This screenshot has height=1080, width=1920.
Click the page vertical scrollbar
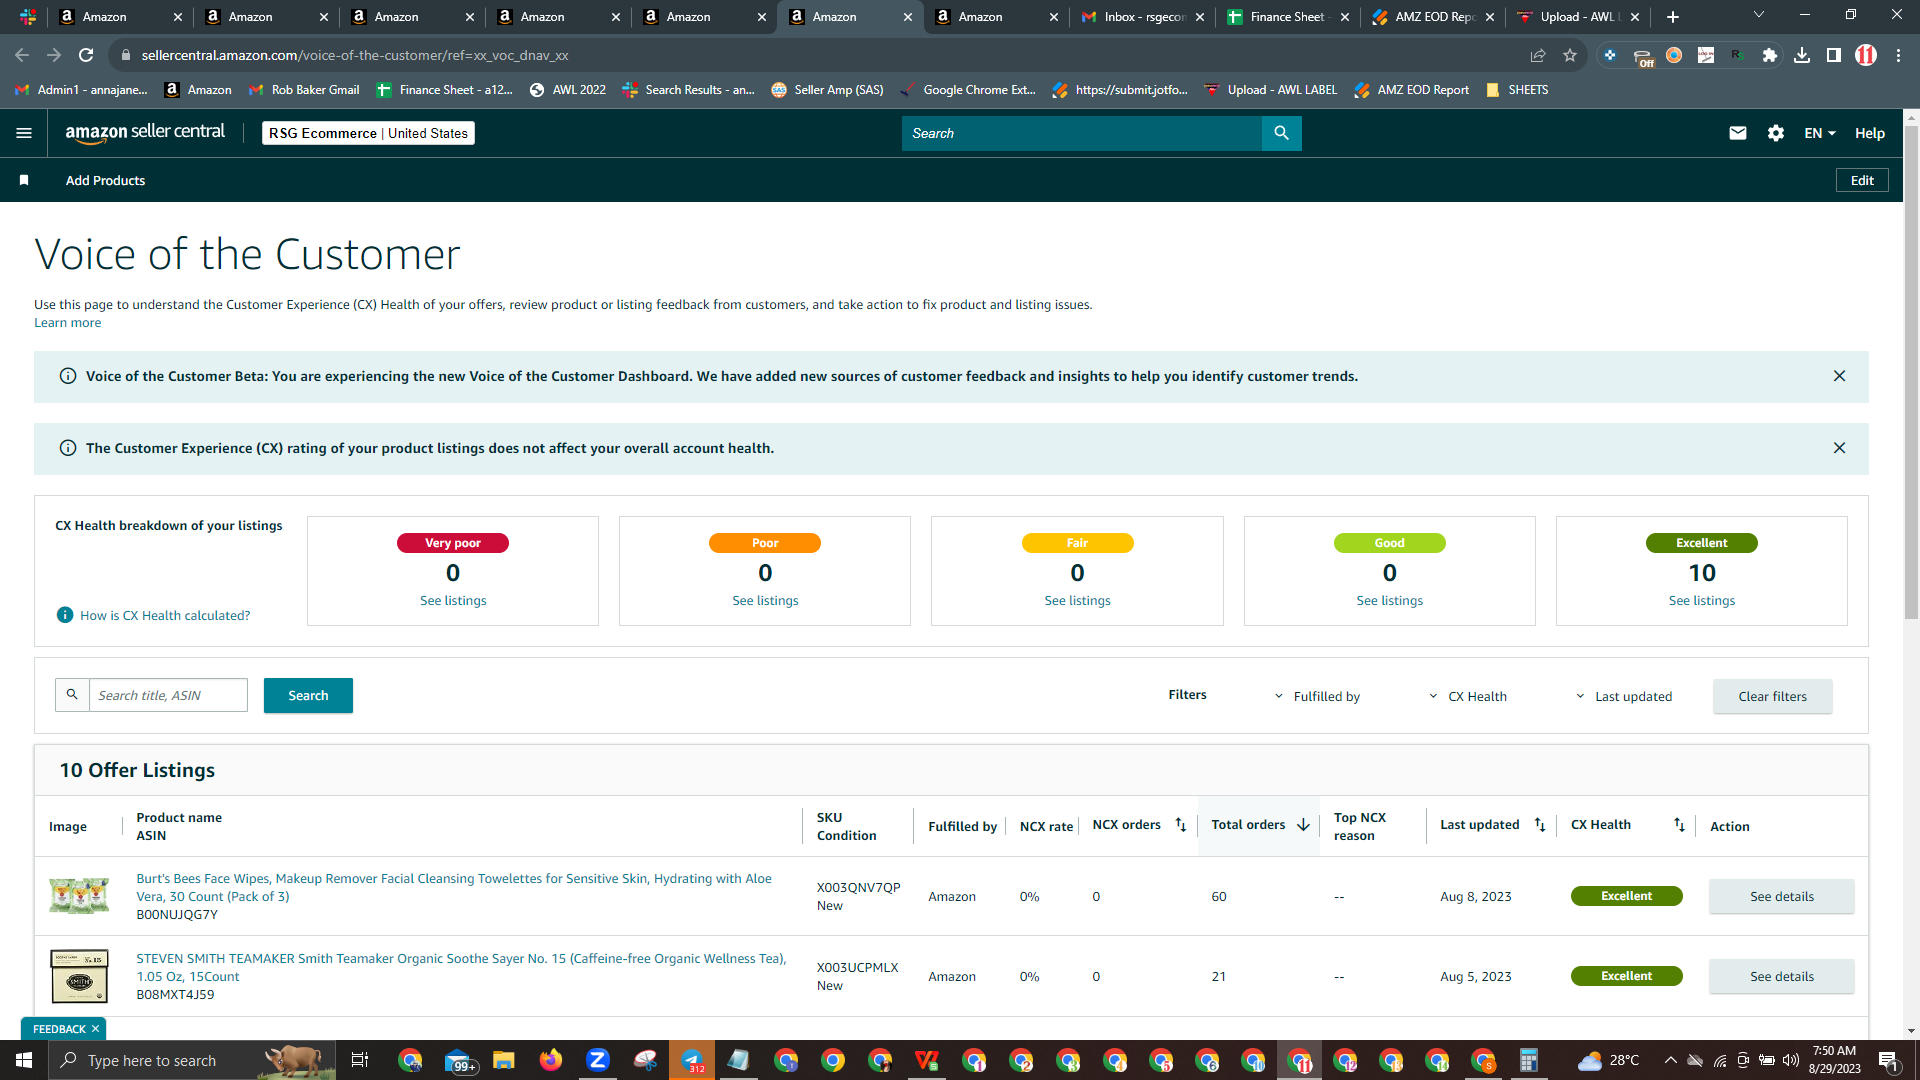[x=1911, y=370]
